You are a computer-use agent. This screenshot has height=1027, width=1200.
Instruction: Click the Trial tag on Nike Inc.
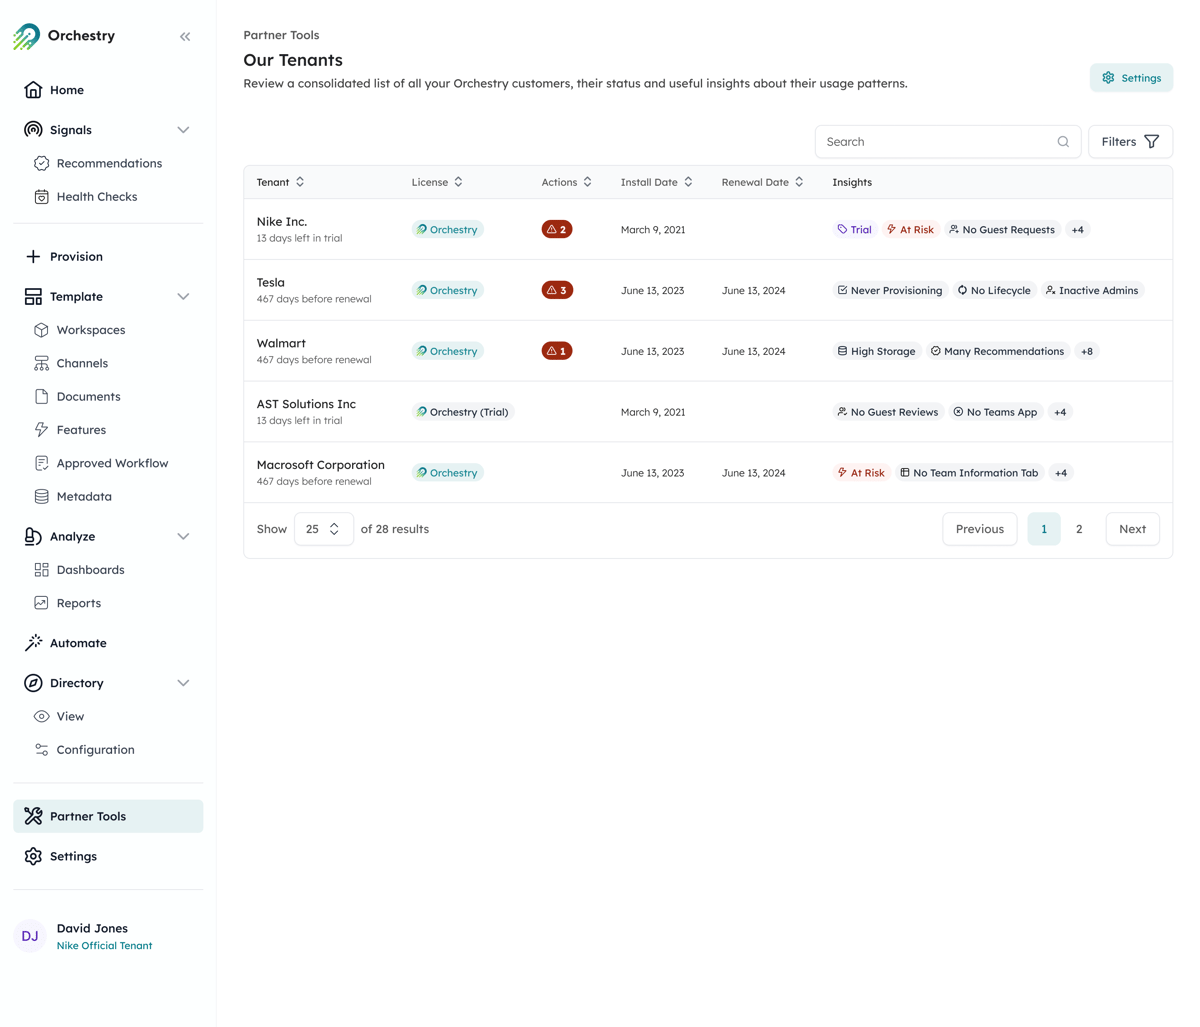tap(854, 230)
